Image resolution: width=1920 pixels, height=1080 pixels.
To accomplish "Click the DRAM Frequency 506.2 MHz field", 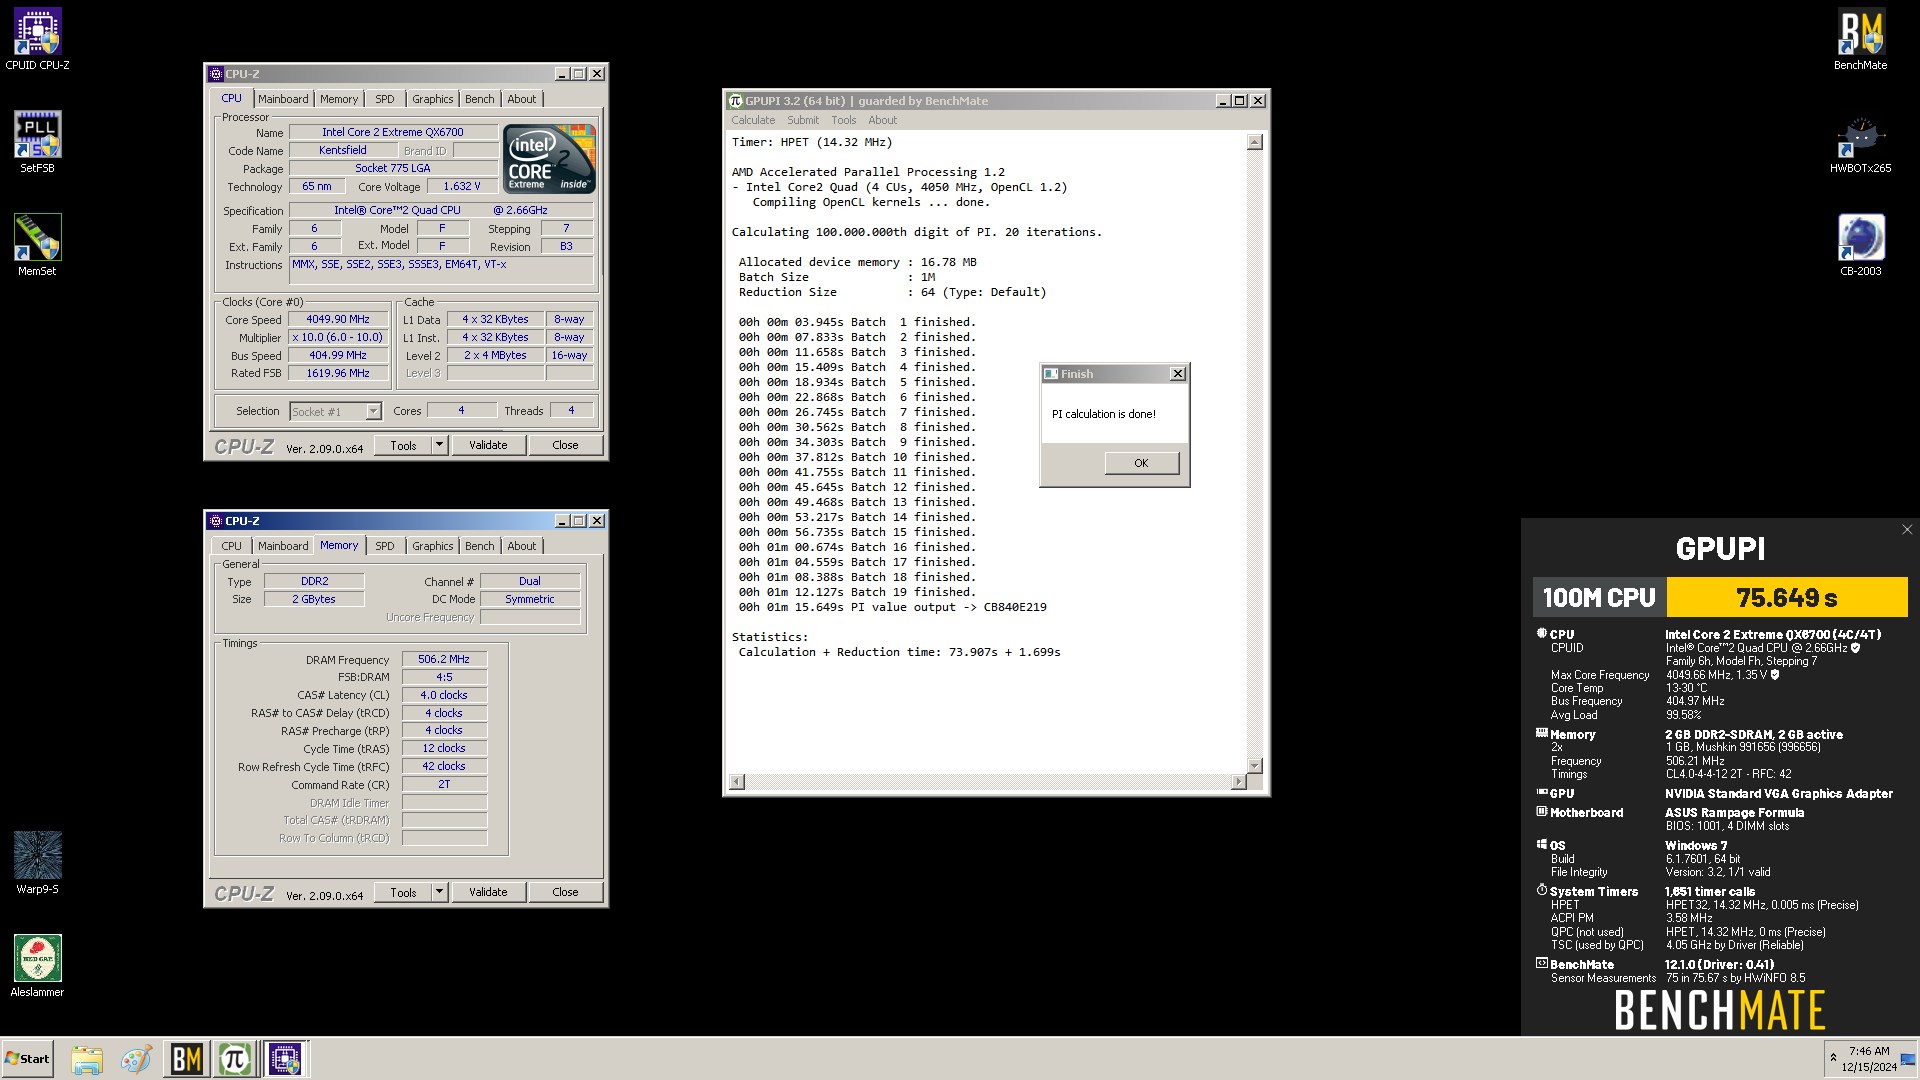I will 444,659.
